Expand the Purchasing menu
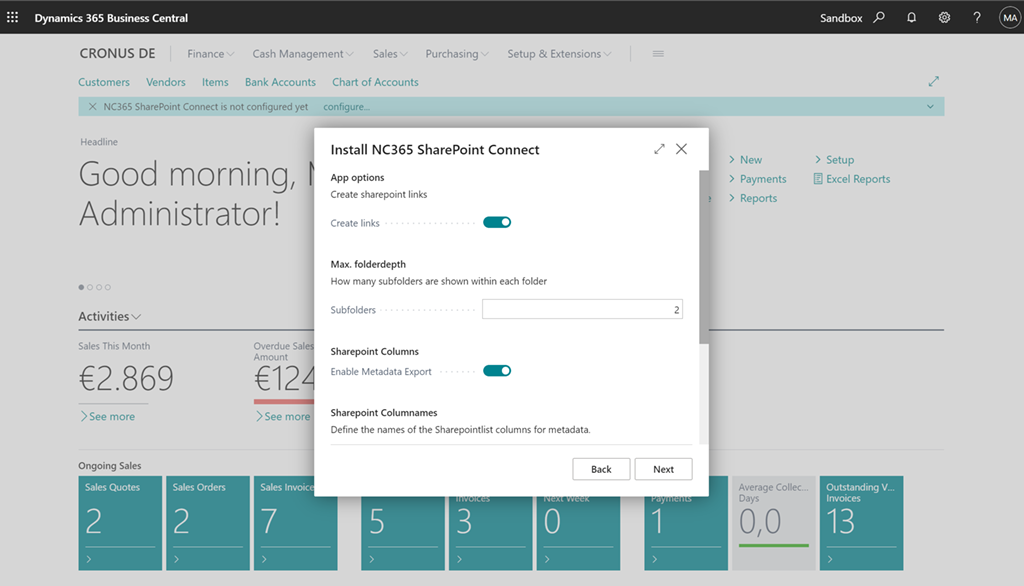Image resolution: width=1024 pixels, height=586 pixels. click(x=456, y=54)
